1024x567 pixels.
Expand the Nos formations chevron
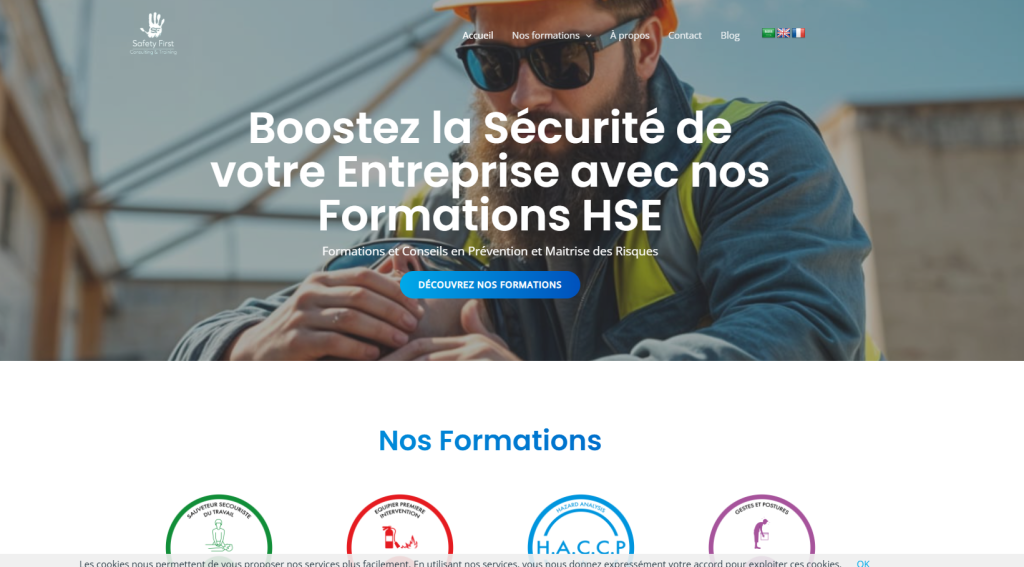coord(588,36)
